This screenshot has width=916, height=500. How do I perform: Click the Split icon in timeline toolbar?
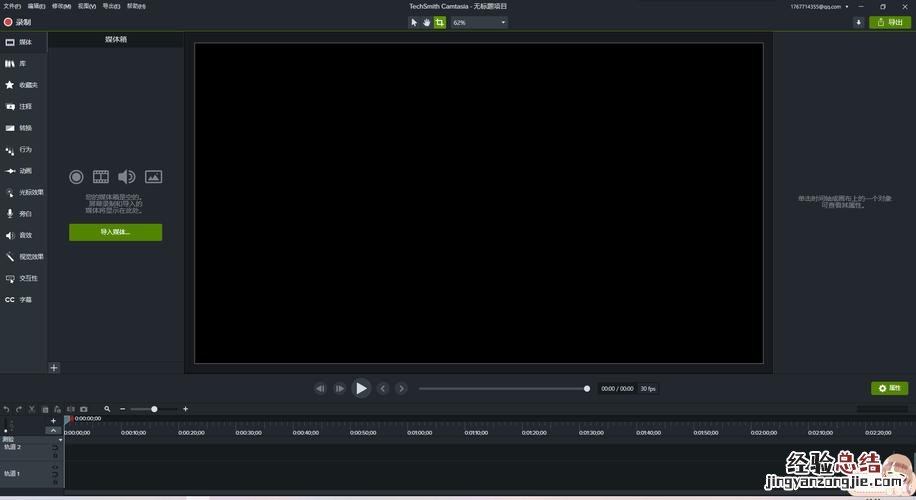pyautogui.click(x=71, y=409)
